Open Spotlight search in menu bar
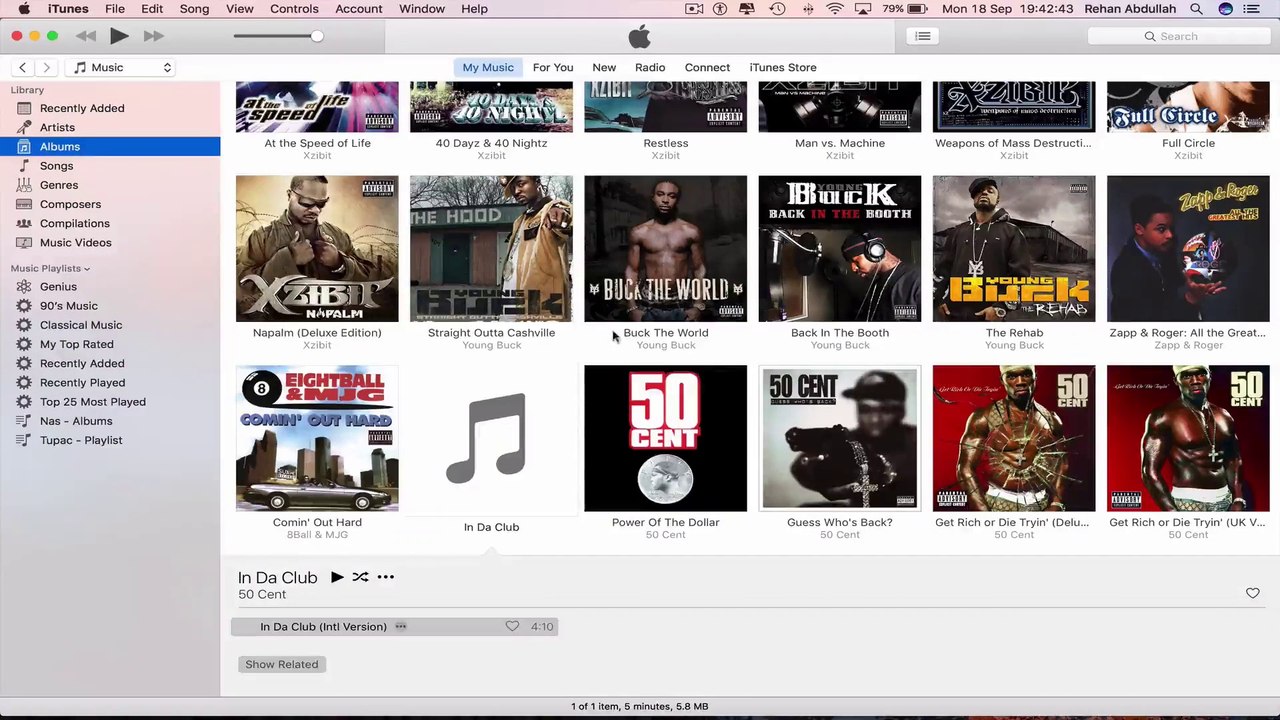 1197,9
